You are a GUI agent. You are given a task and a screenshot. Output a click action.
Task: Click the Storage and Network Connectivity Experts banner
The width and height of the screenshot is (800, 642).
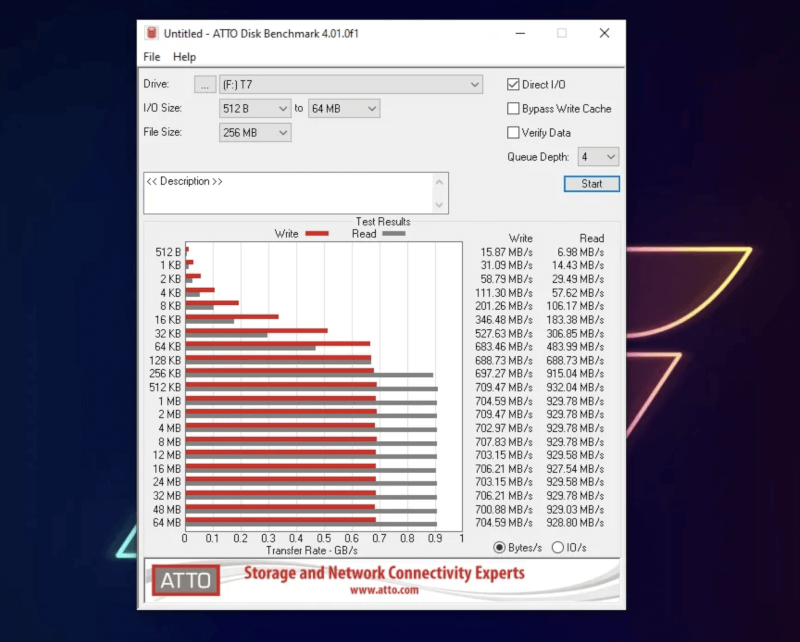coord(384,573)
